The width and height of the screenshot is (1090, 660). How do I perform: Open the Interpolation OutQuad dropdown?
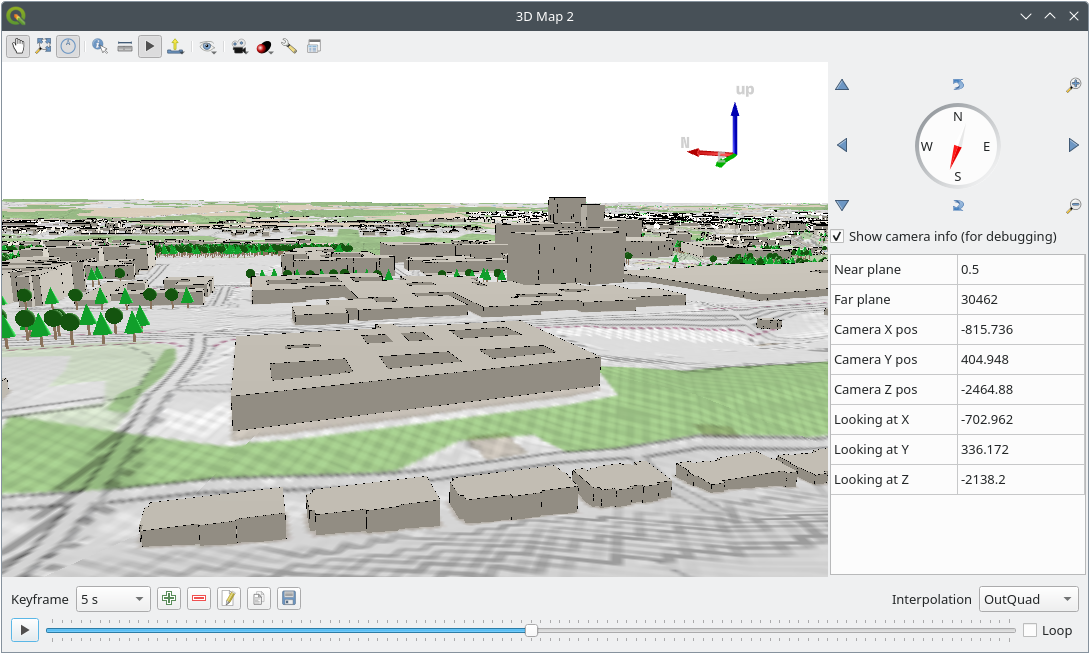(x=1028, y=599)
